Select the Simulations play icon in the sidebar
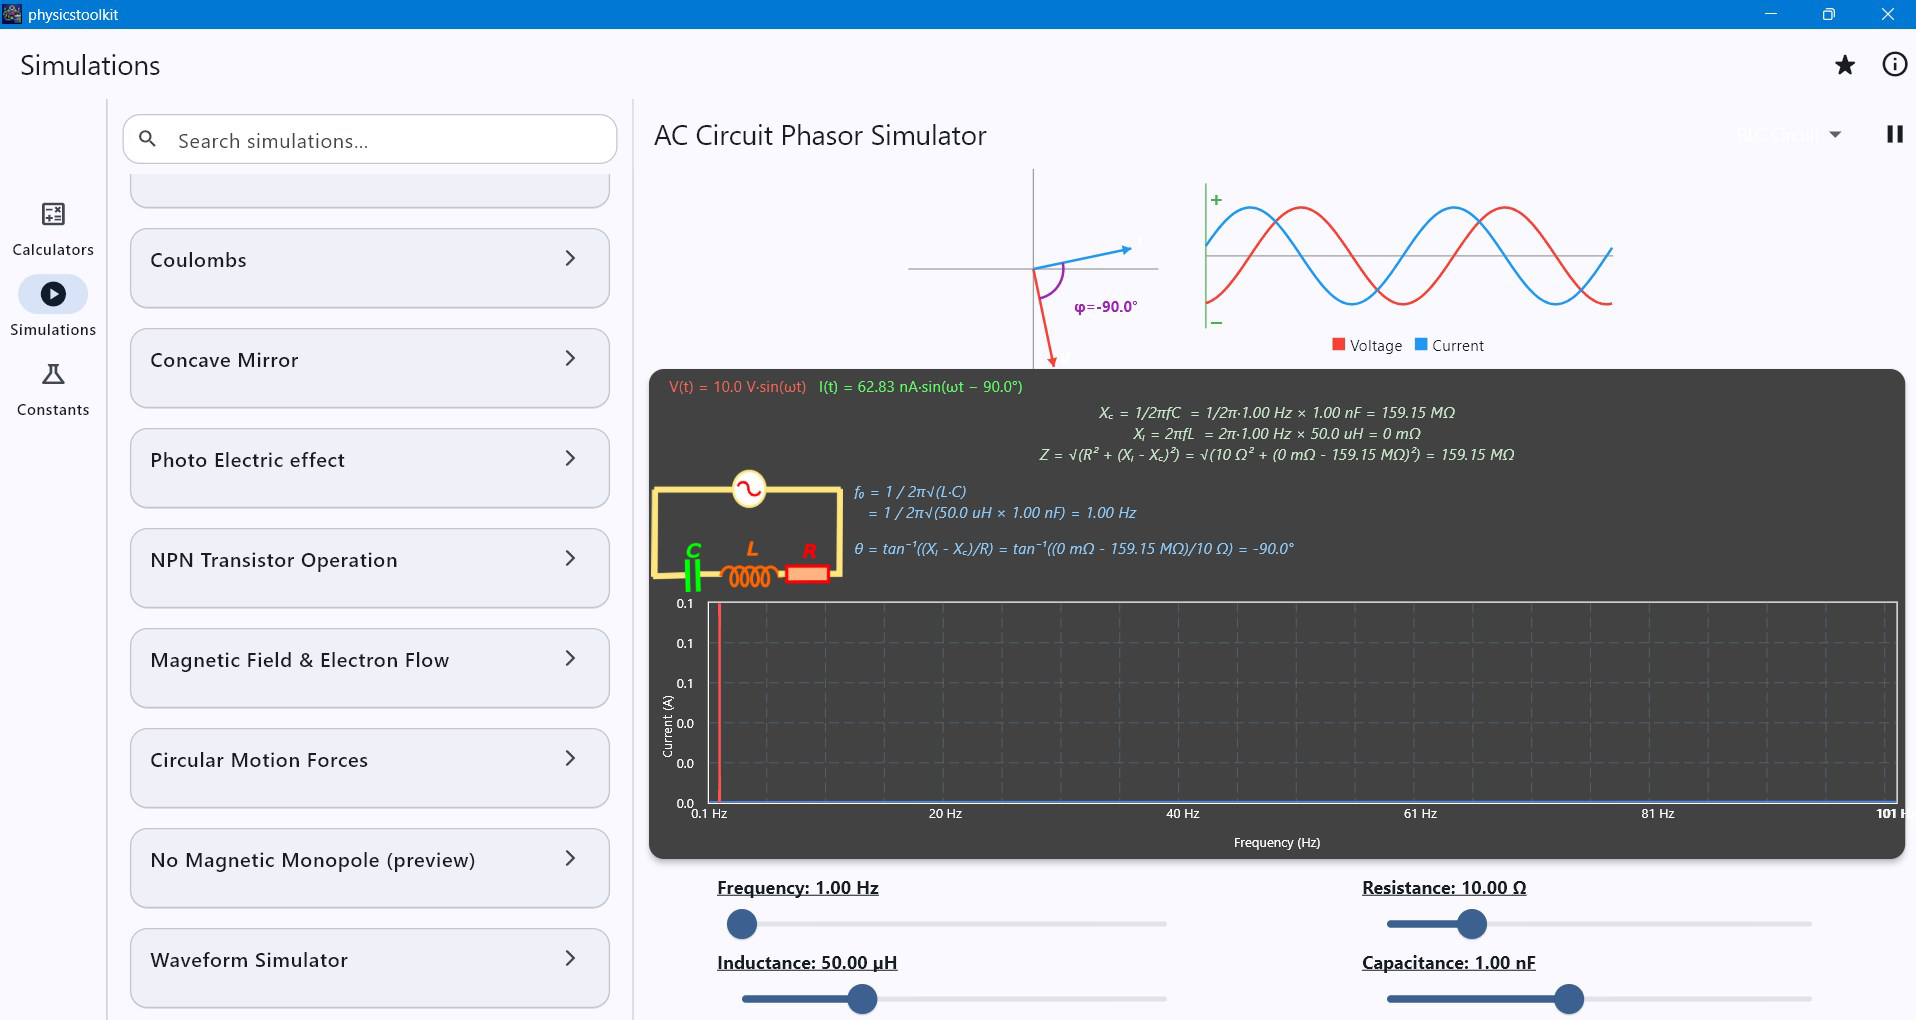Viewport: 1916px width, 1020px height. [53, 294]
